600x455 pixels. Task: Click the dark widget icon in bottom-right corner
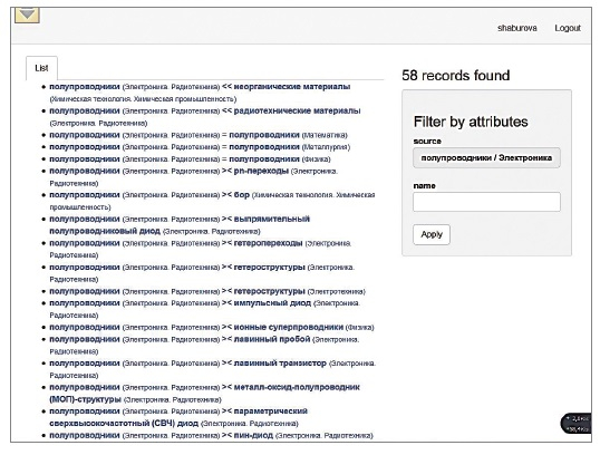pyautogui.click(x=578, y=423)
